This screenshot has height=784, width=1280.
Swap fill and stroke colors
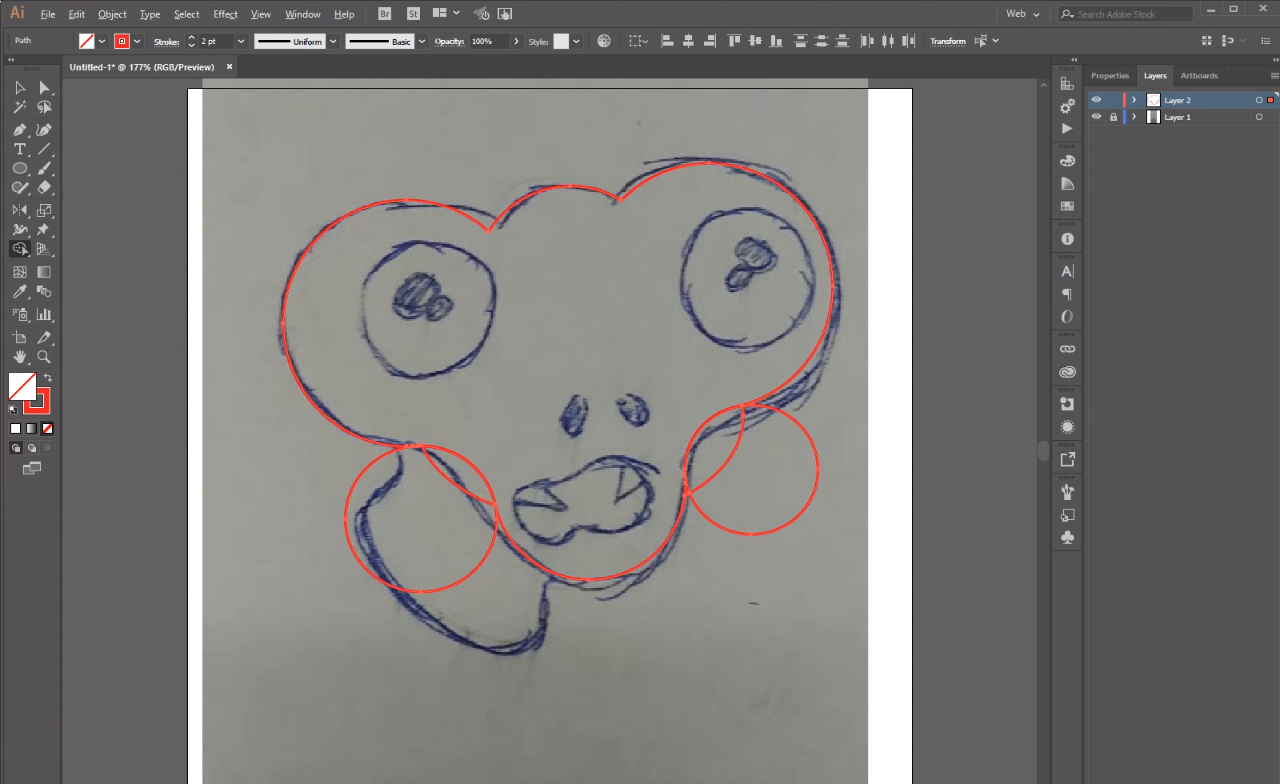point(48,378)
